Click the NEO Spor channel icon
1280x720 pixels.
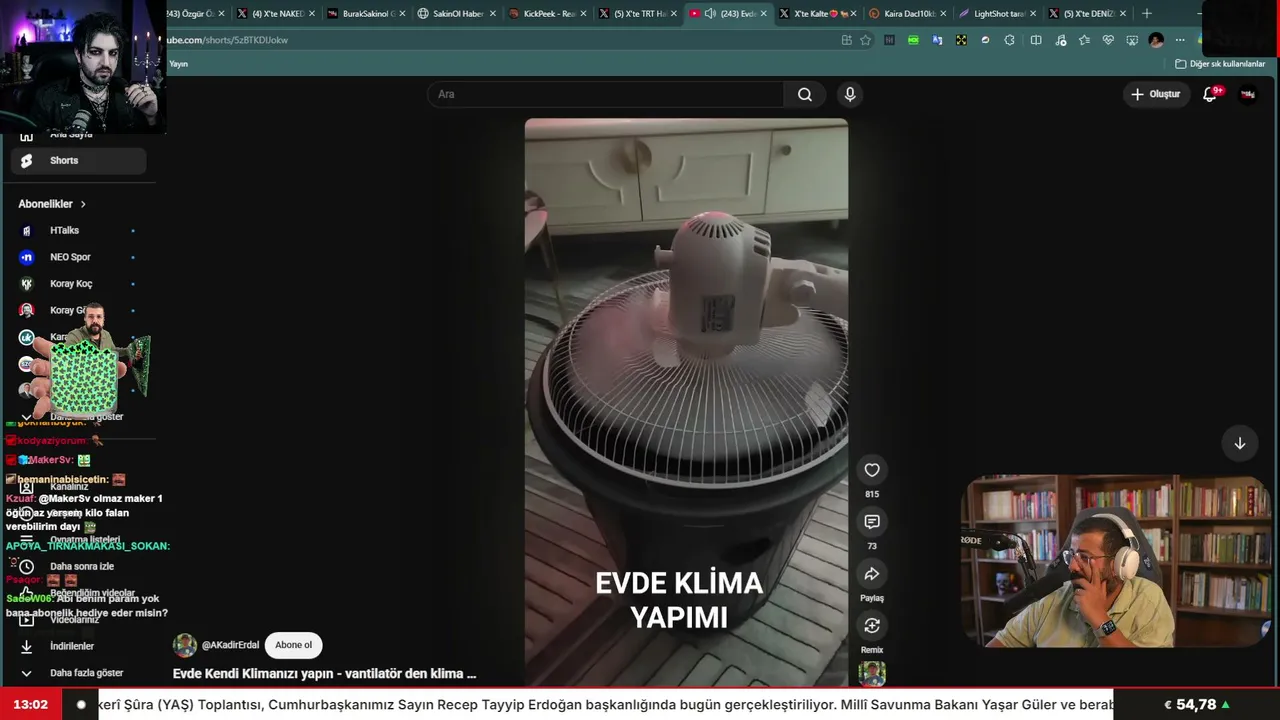[x=27, y=257]
